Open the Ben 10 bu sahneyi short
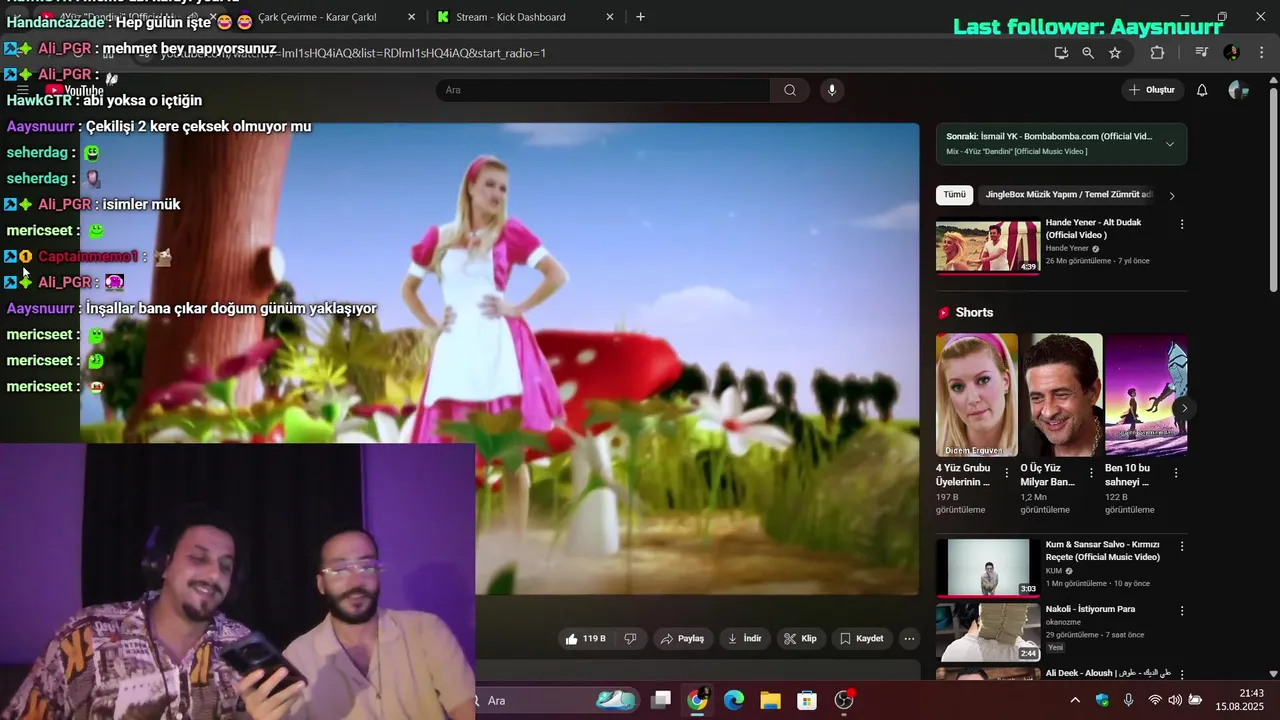Viewport: 1280px width, 720px height. tap(1146, 395)
